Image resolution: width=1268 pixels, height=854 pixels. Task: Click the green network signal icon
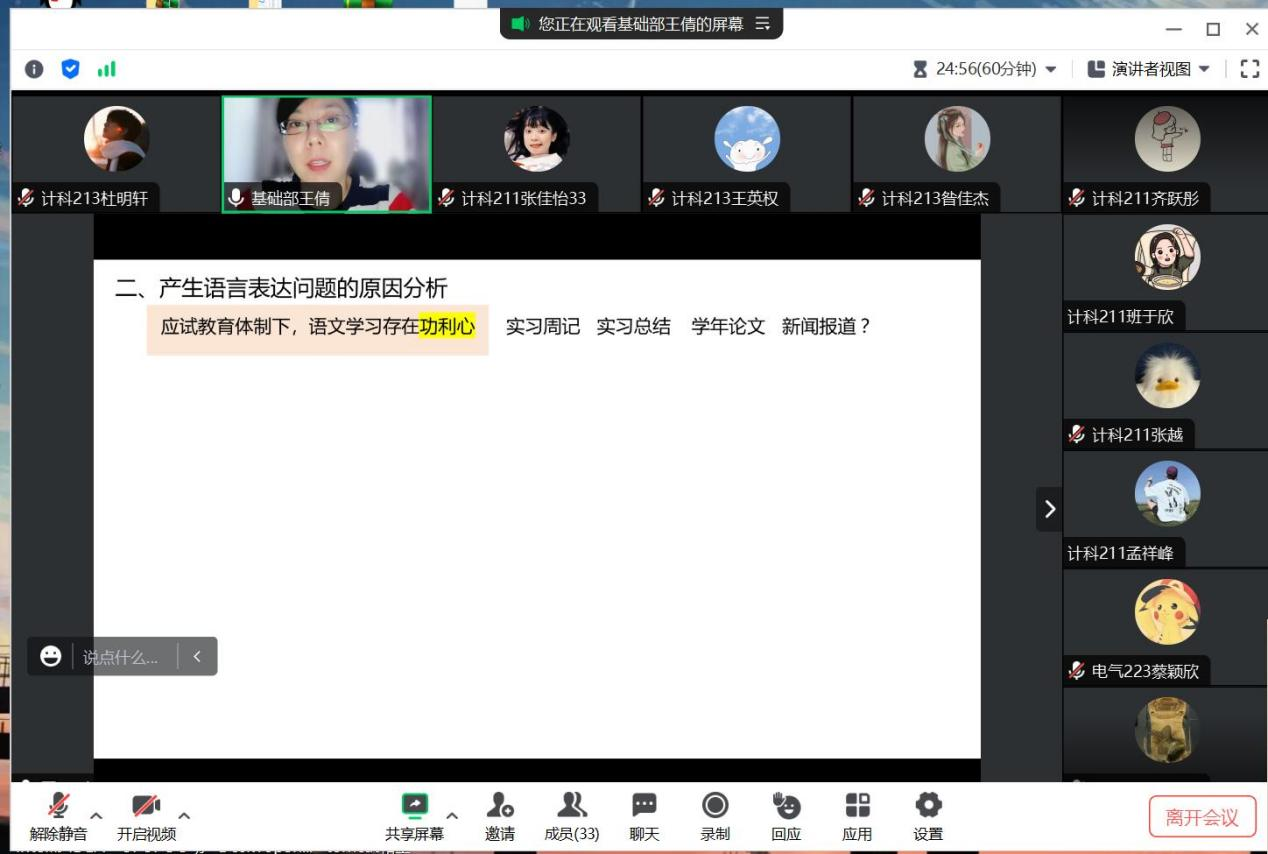point(106,69)
